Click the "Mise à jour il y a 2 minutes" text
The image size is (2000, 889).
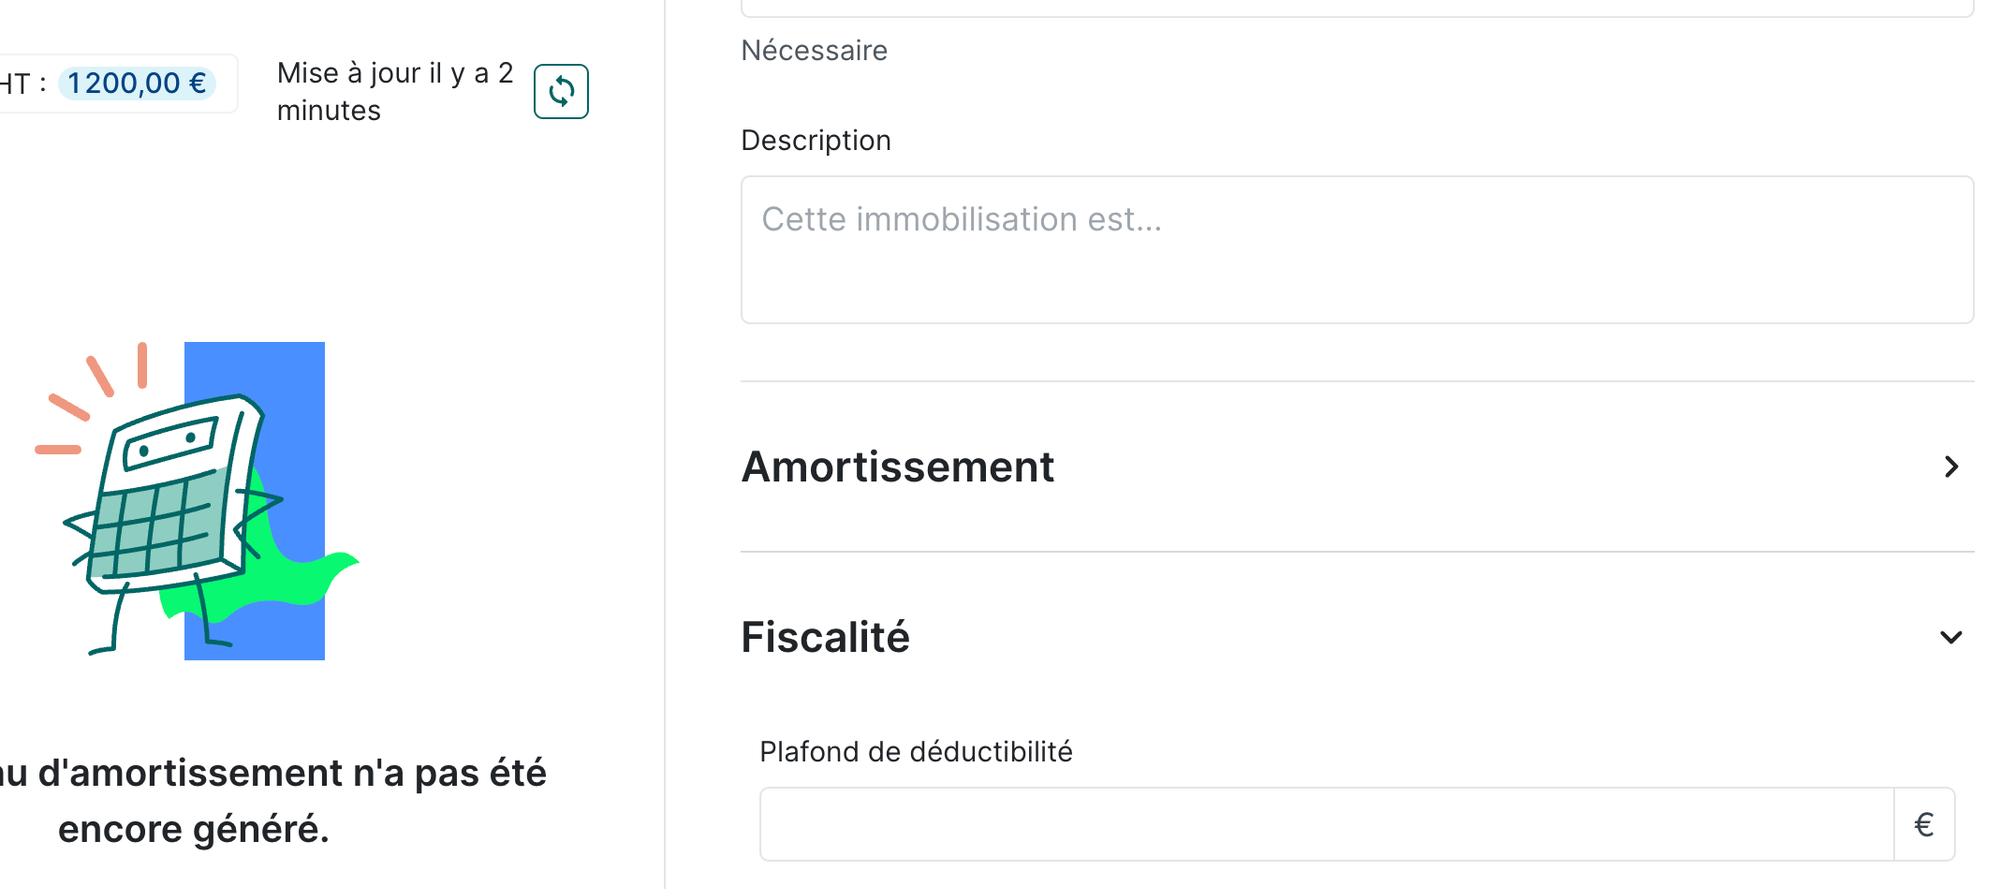(394, 92)
